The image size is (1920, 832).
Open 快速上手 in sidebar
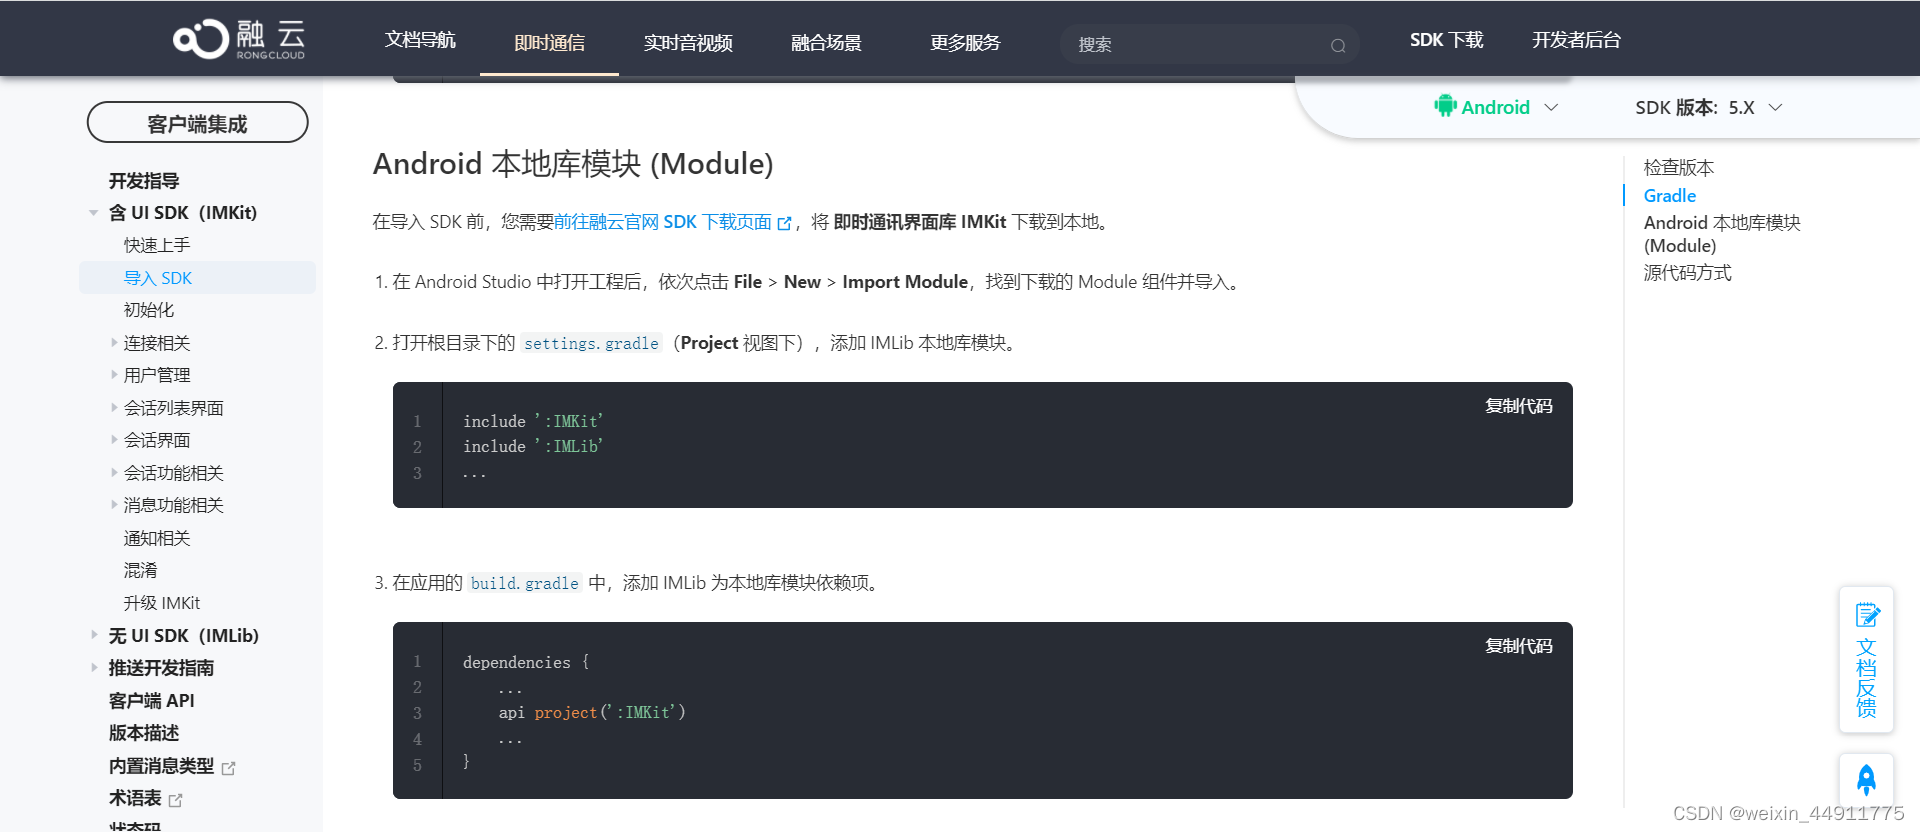(157, 245)
